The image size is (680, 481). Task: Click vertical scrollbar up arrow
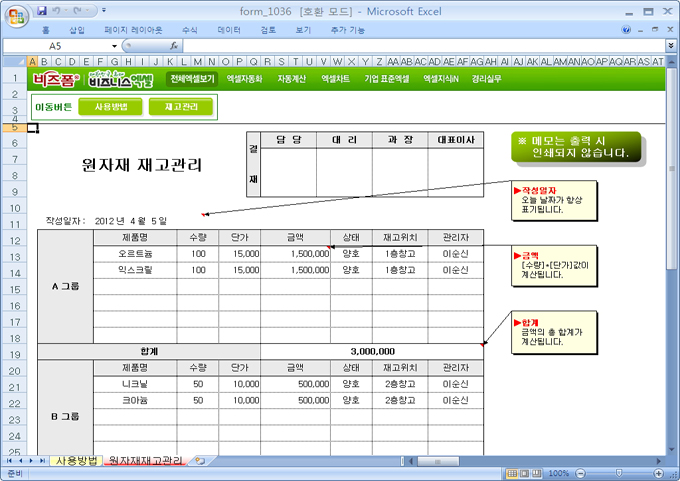(x=672, y=62)
